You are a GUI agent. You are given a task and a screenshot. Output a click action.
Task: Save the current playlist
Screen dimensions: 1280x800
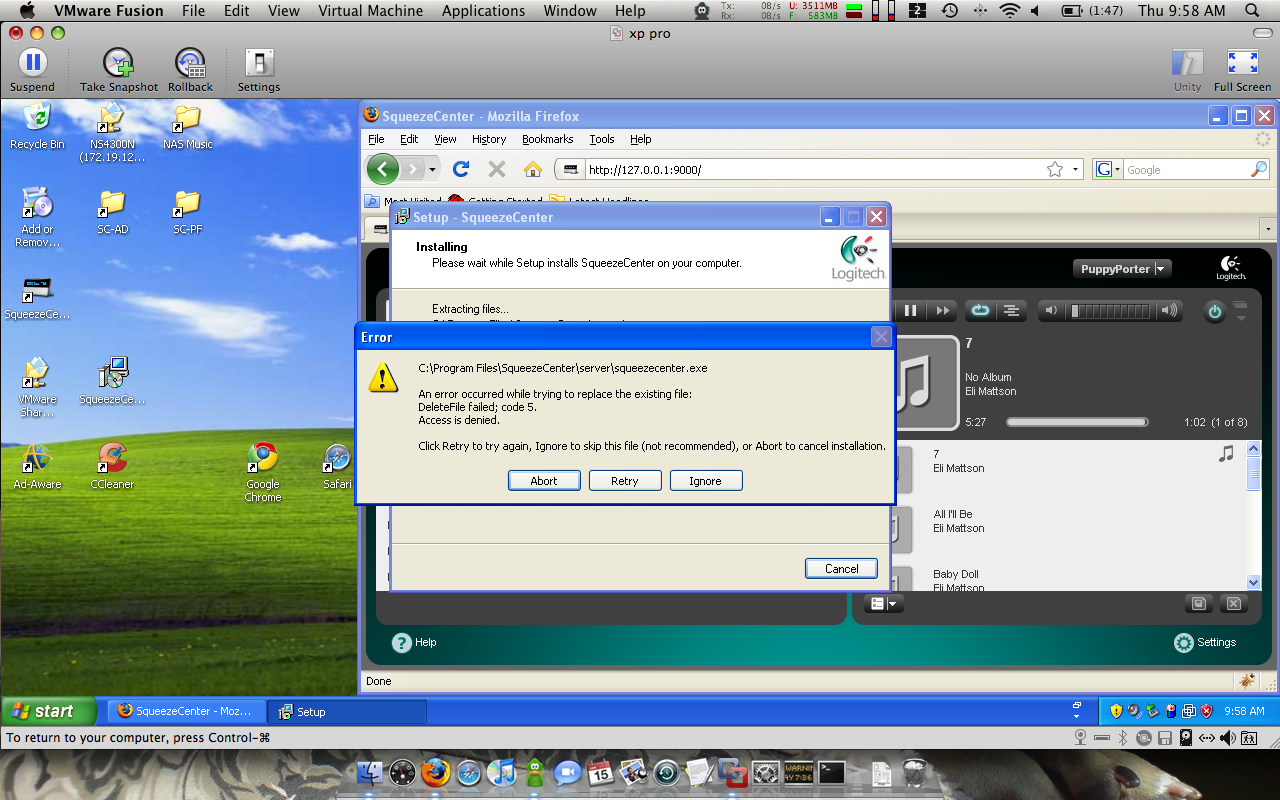point(1199,604)
